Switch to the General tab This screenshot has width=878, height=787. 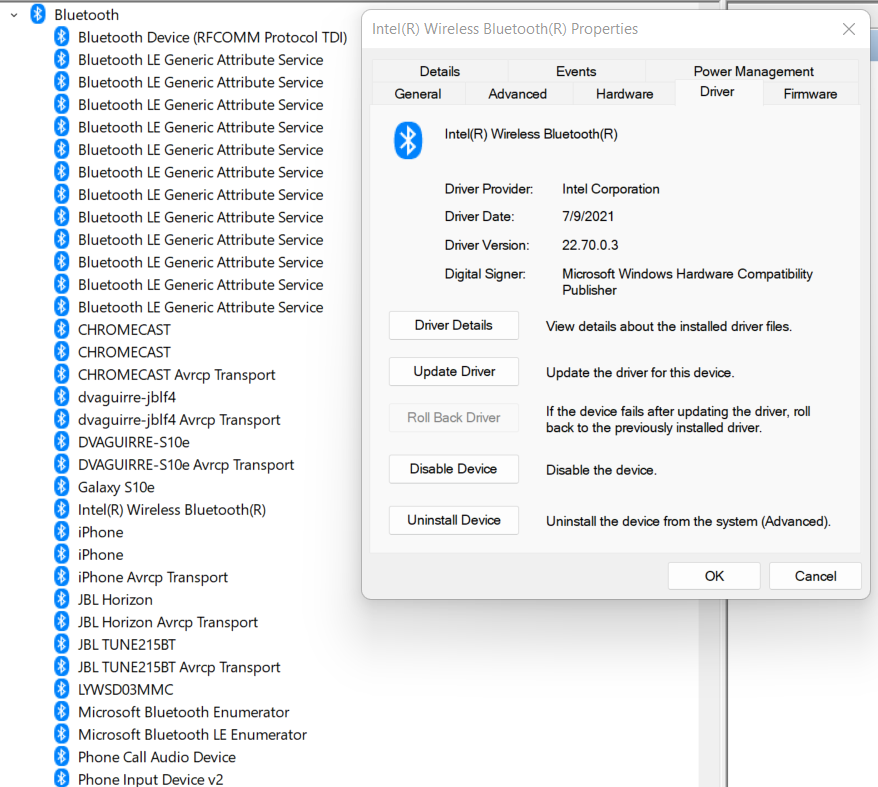[x=418, y=94]
